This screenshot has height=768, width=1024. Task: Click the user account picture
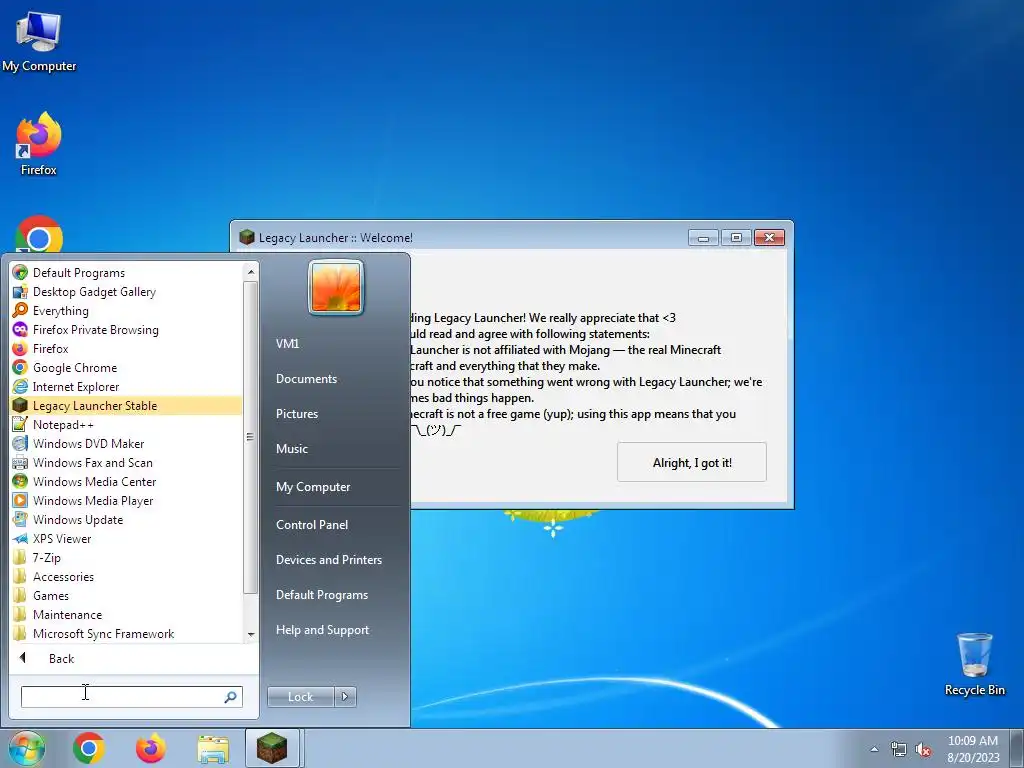tap(336, 287)
